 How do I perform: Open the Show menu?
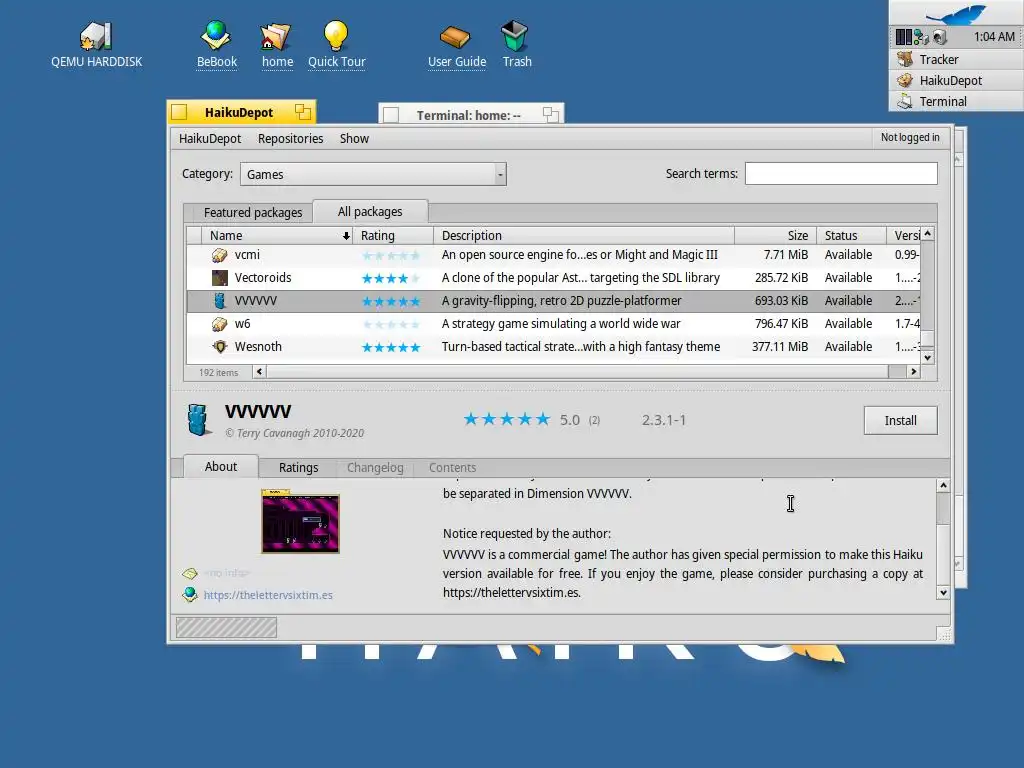coord(354,138)
